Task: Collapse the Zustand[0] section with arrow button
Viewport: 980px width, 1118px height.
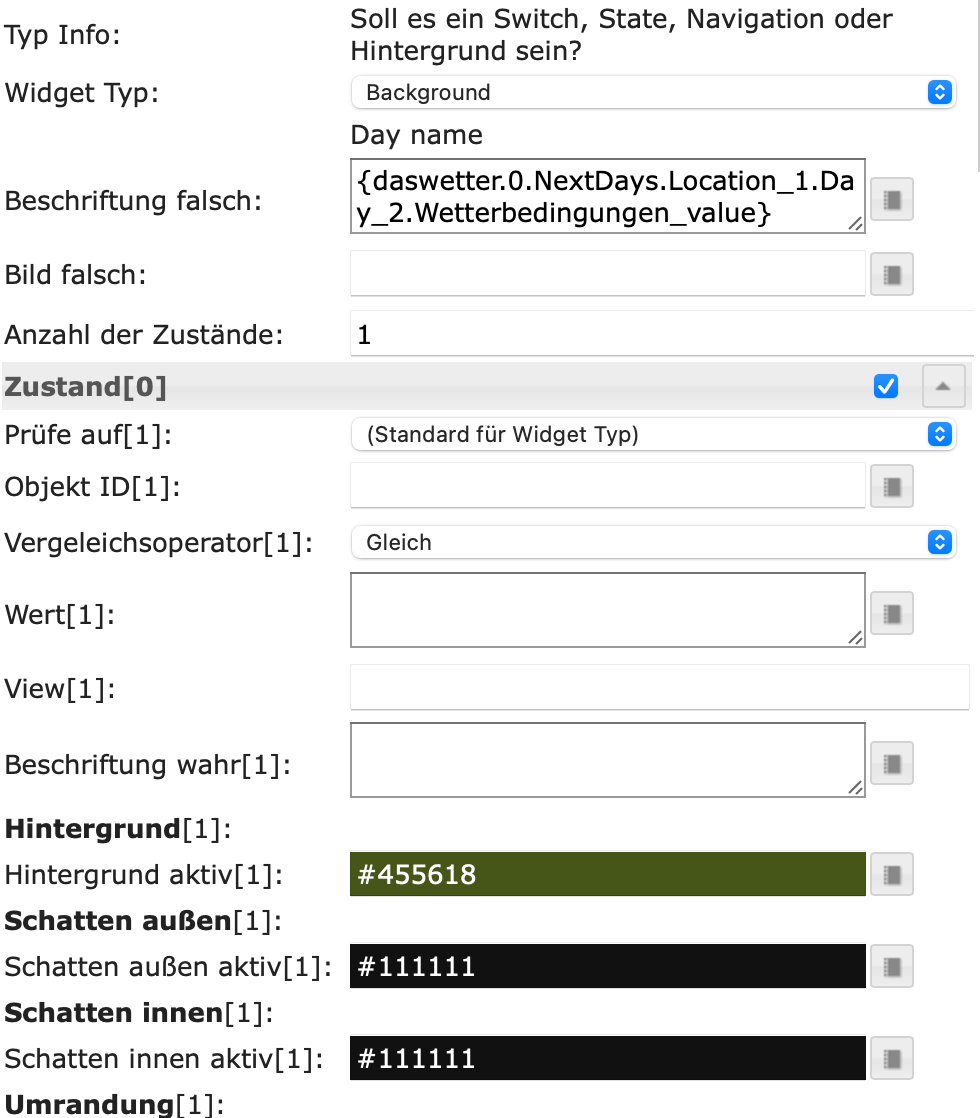Action: pos(942,387)
